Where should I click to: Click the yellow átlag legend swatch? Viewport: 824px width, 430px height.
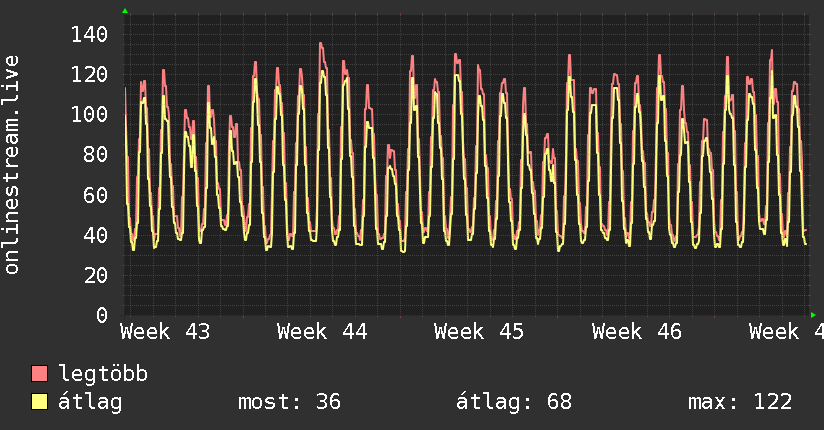[39, 401]
